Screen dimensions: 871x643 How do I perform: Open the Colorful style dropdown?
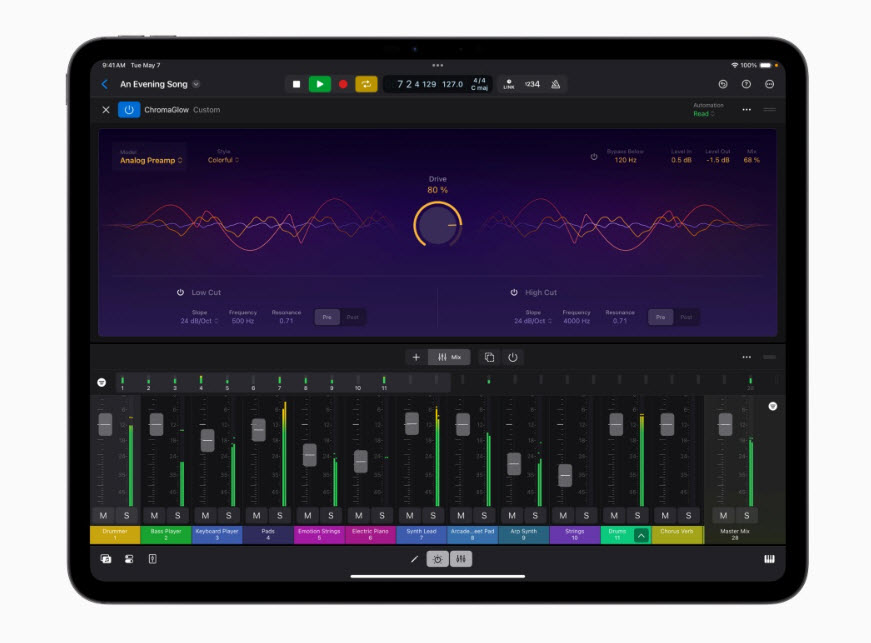(223, 160)
